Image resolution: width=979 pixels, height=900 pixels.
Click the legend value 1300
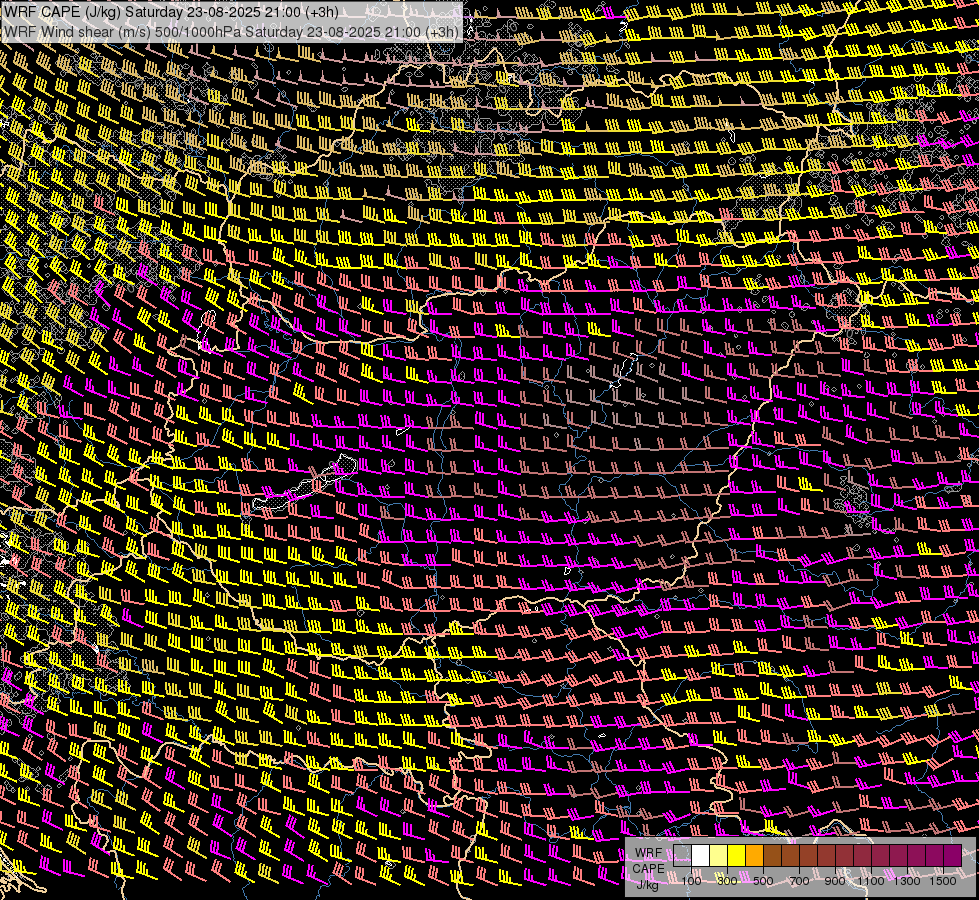click(x=907, y=881)
